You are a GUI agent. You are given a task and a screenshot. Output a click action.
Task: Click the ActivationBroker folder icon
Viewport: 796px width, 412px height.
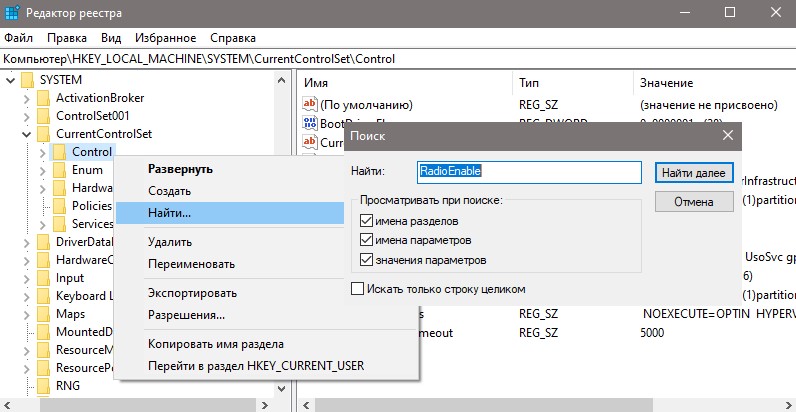[44, 98]
